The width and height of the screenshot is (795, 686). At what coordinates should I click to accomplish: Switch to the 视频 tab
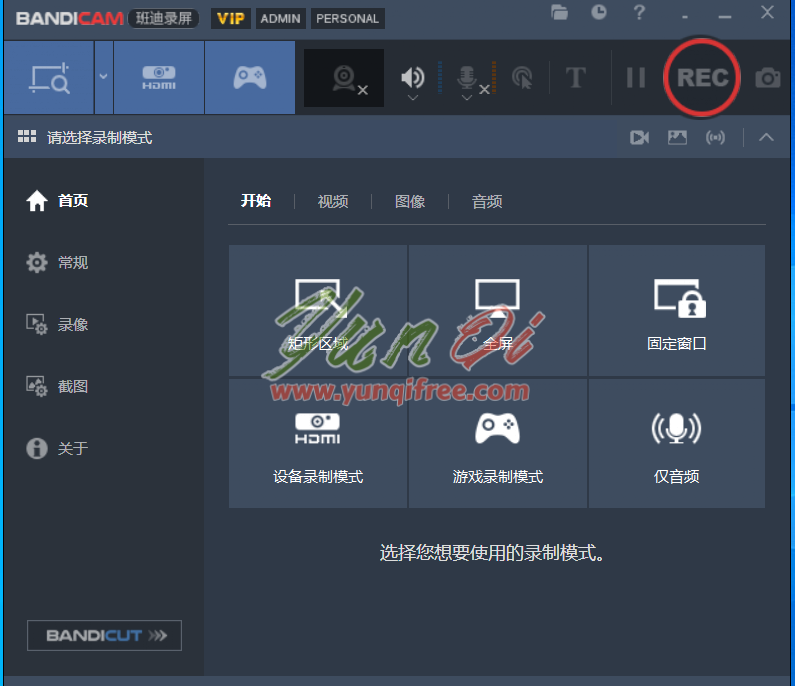(333, 201)
